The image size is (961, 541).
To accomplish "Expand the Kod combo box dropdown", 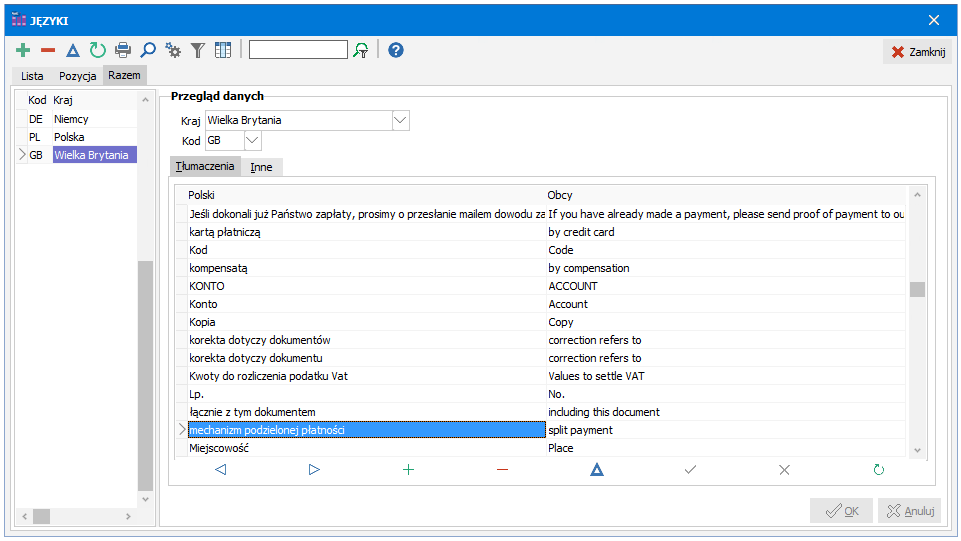I will pyautogui.click(x=252, y=140).
